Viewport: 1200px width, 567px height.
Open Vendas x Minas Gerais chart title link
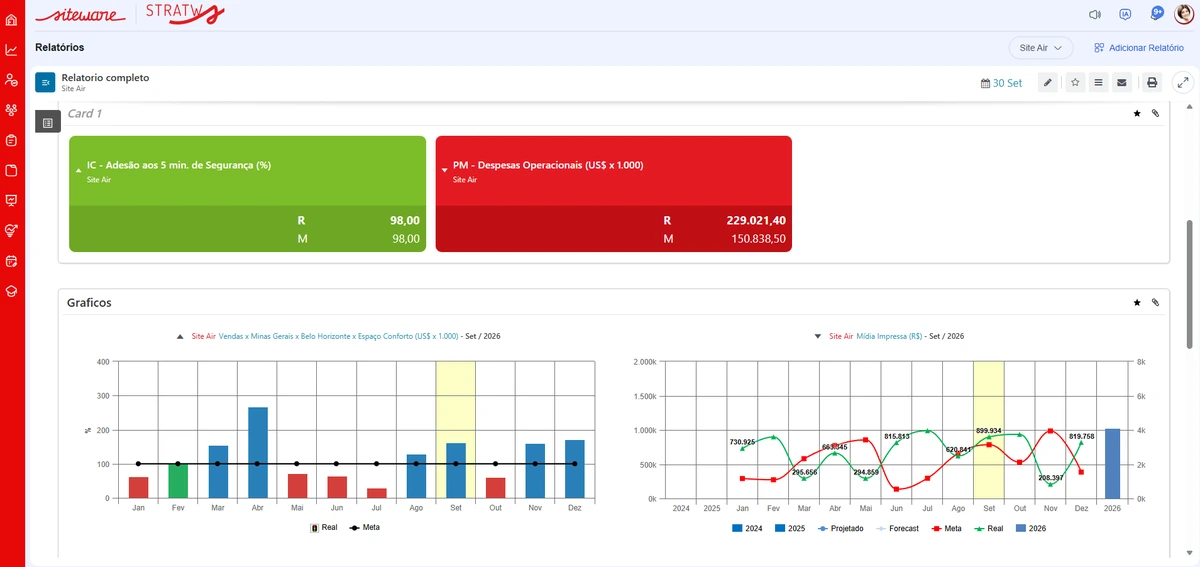(338, 337)
